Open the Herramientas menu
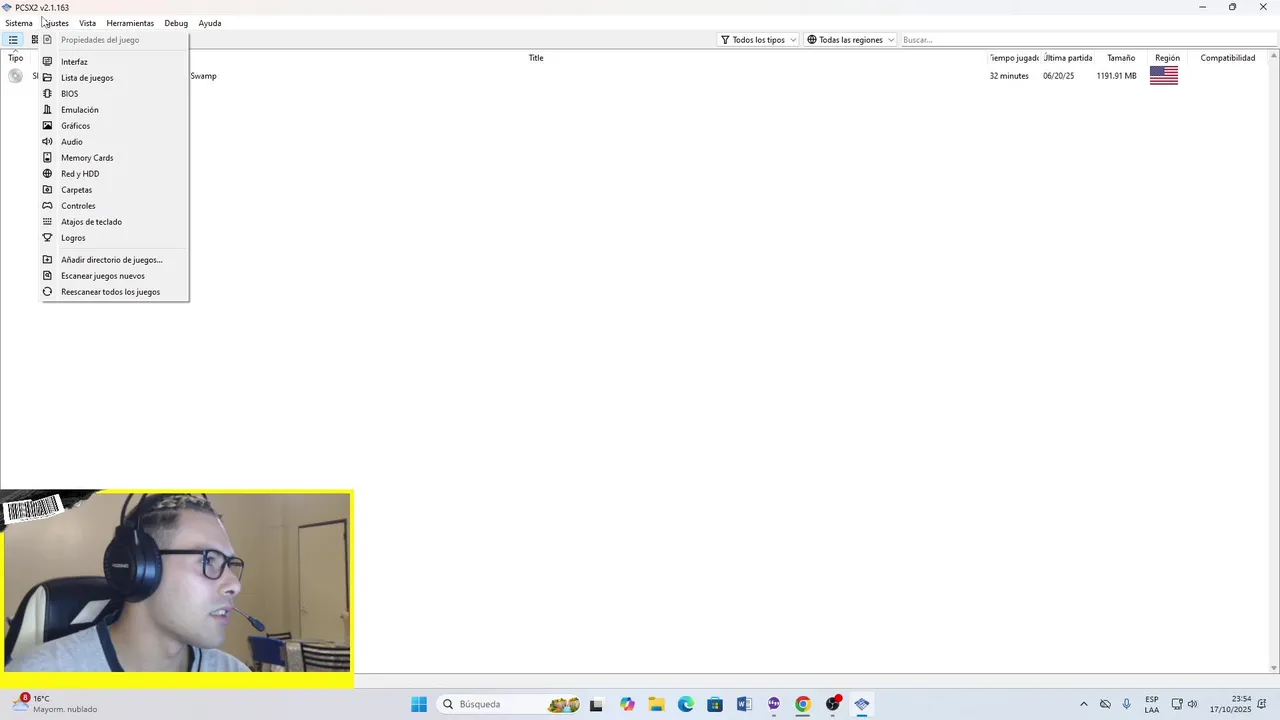 (130, 23)
